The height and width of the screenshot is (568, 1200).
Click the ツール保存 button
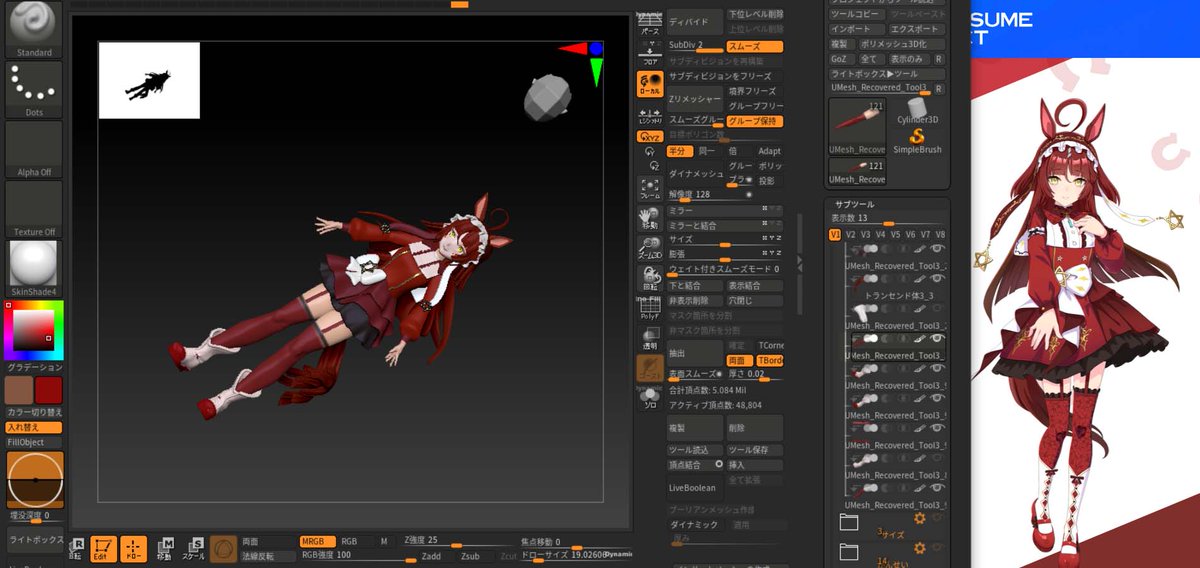(x=755, y=450)
